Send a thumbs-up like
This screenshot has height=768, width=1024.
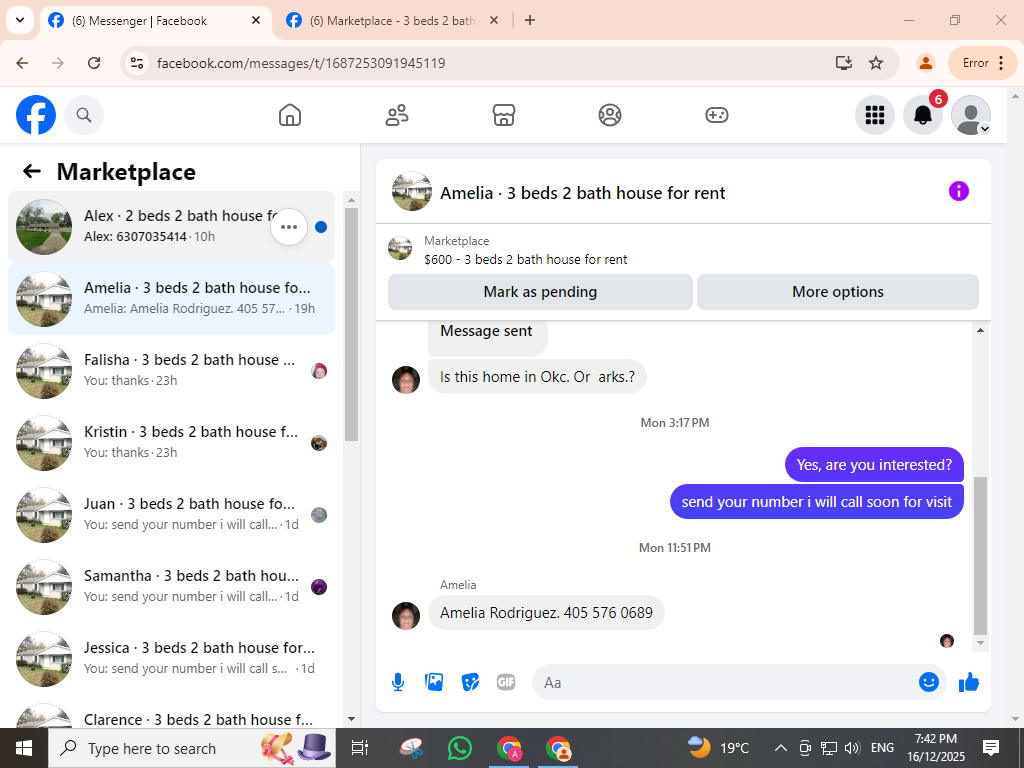coord(969,682)
